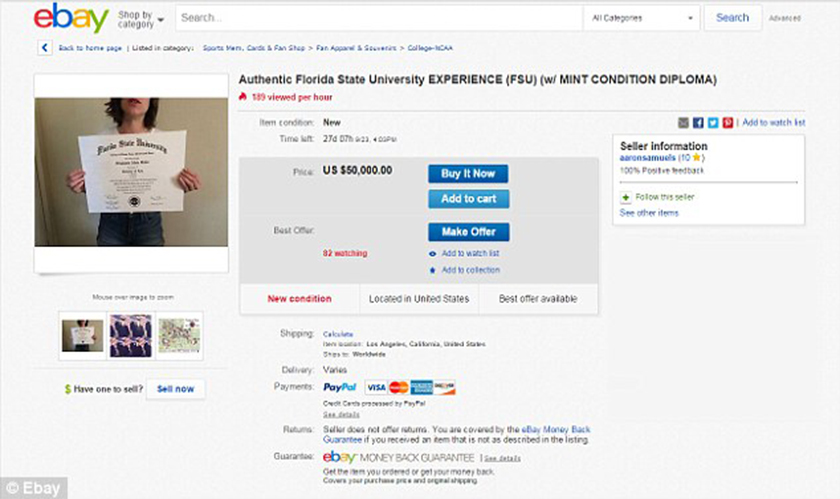This screenshot has height=499, width=840.
Task: Click in the Search input field
Action: [379, 18]
